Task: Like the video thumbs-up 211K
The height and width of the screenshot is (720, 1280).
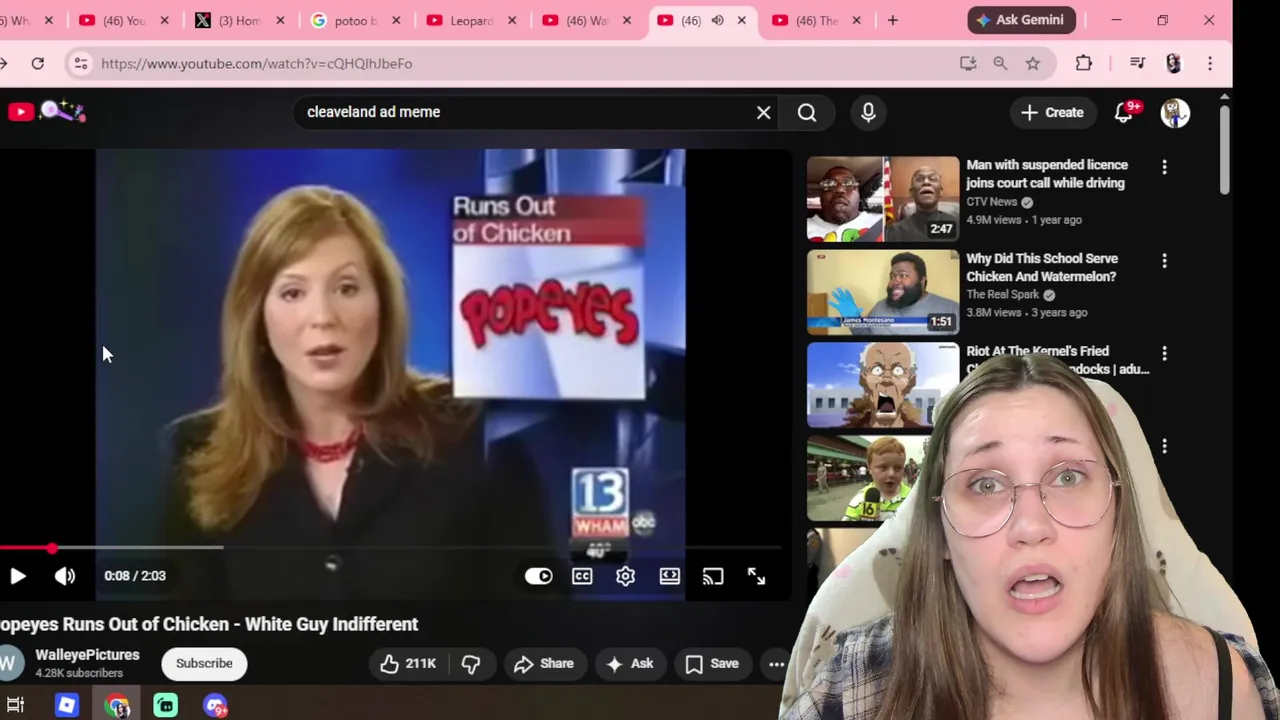Action: 408,664
